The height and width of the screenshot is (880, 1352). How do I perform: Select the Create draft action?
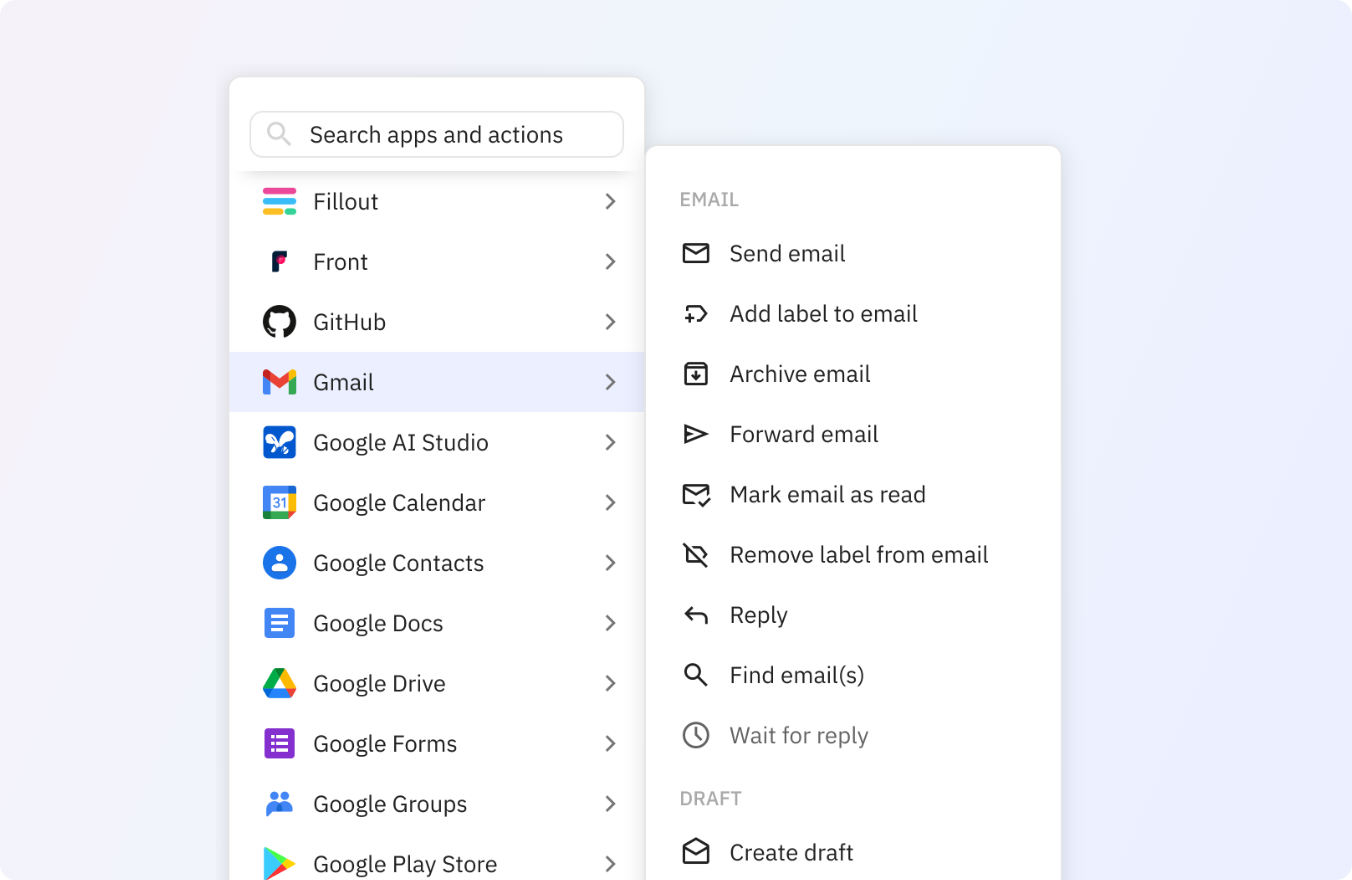[x=791, y=852]
